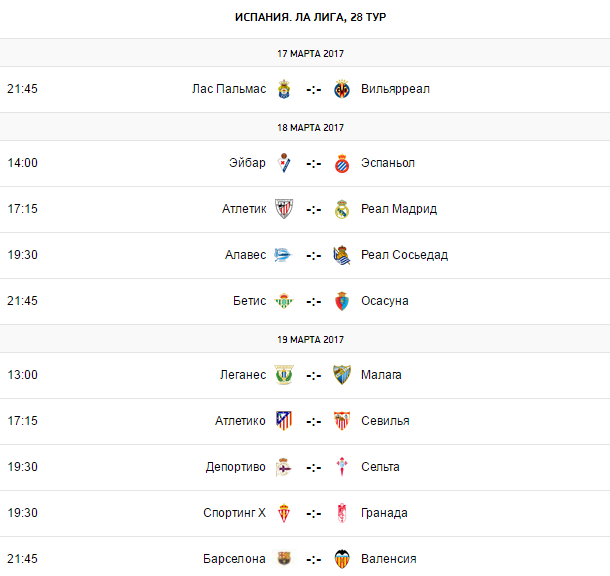Click the Эспаньол team name
This screenshot has width=610, height=576.
(x=388, y=163)
